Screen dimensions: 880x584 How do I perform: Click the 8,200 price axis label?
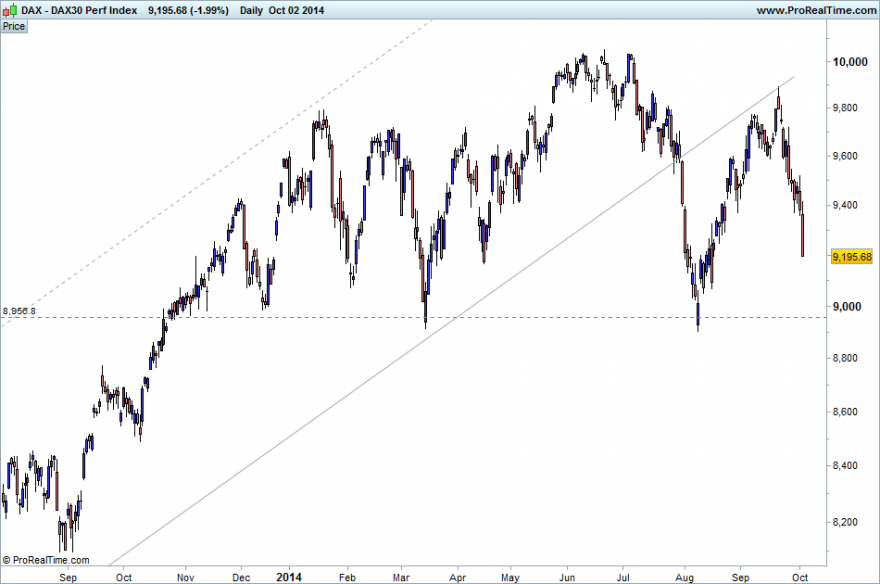pos(845,522)
